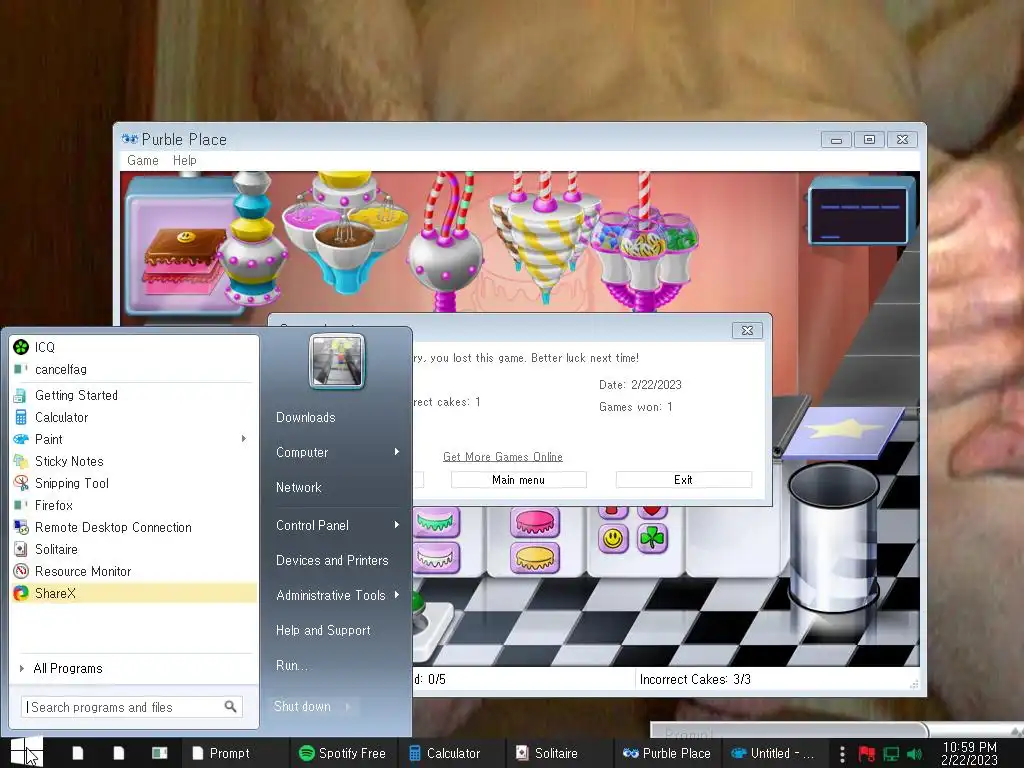1024x768 pixels.
Task: Expand the Control Panel submenu arrow
Action: (x=396, y=525)
